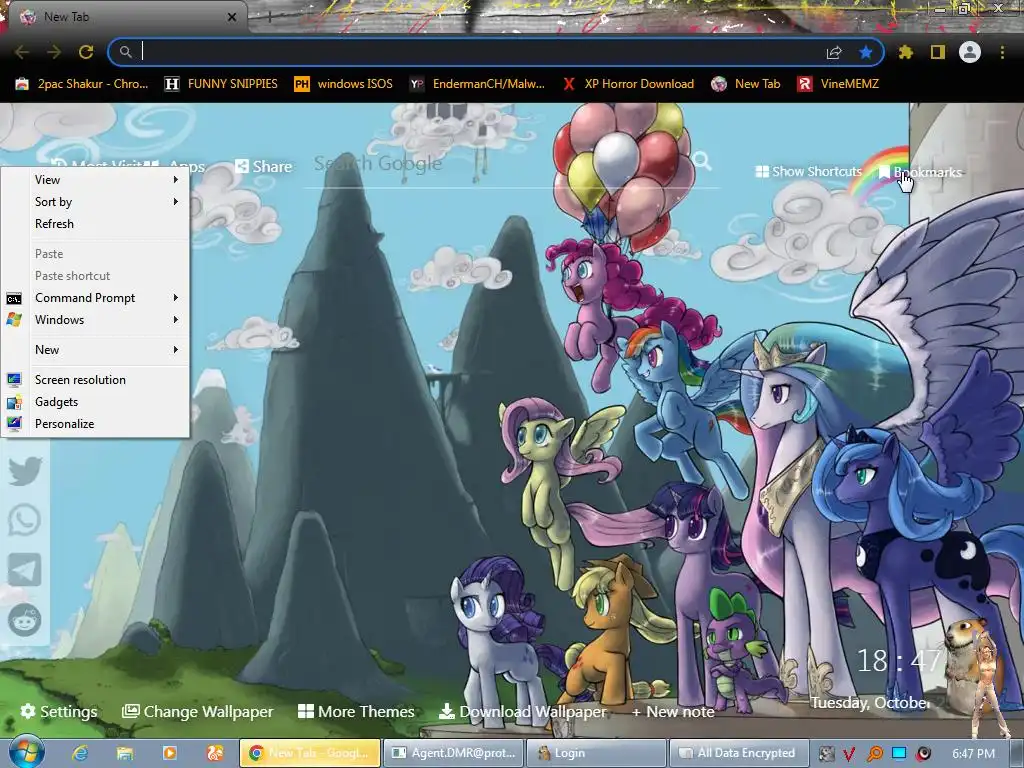
Task: Switch to the Login taskbar window
Action: coord(596,753)
